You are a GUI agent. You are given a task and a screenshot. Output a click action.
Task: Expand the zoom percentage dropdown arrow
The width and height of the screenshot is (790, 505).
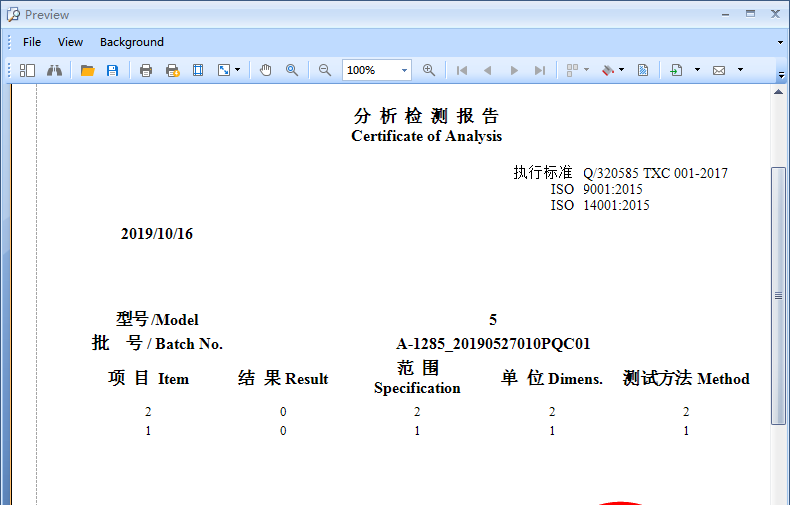pos(404,70)
